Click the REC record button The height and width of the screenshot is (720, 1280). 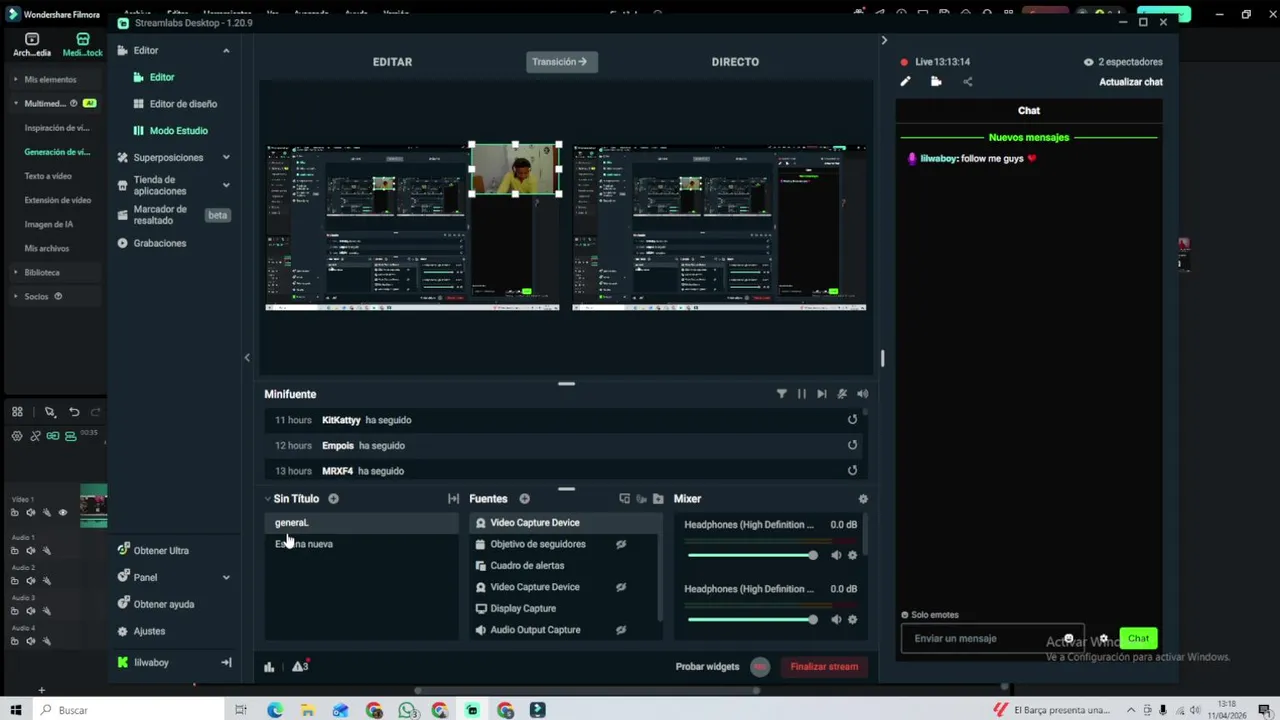(x=760, y=667)
